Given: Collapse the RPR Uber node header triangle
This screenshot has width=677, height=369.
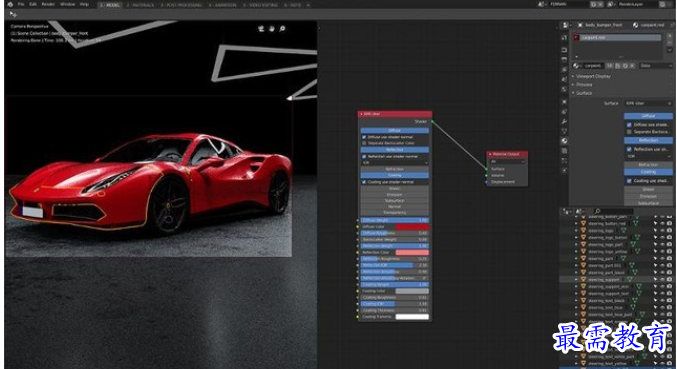Looking at the screenshot, I should point(361,114).
